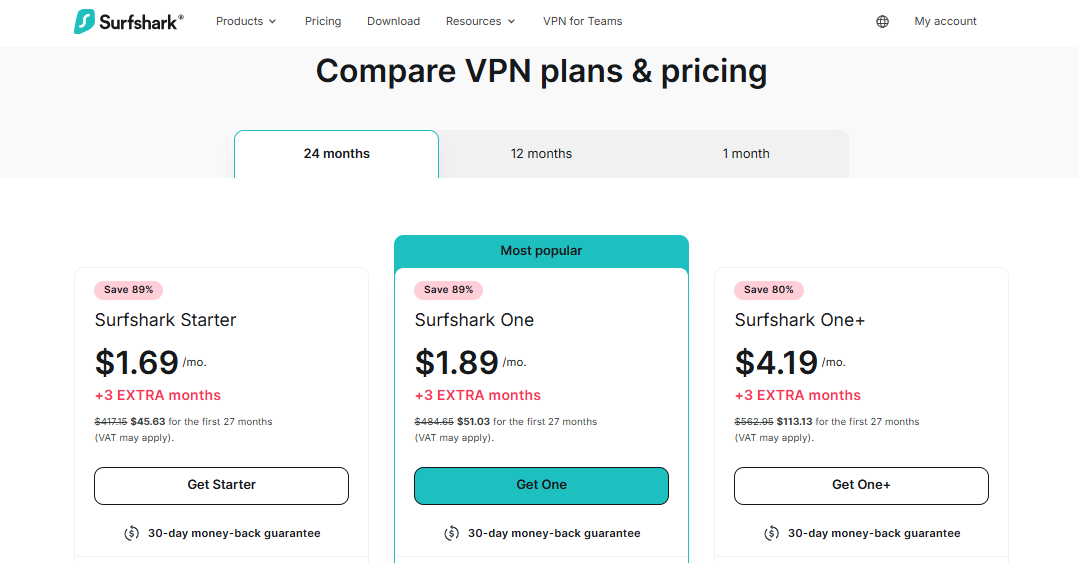The width and height of the screenshot is (1079, 563).
Task: Click Save 89% badge on Surfshark Starter
Action: point(129,290)
